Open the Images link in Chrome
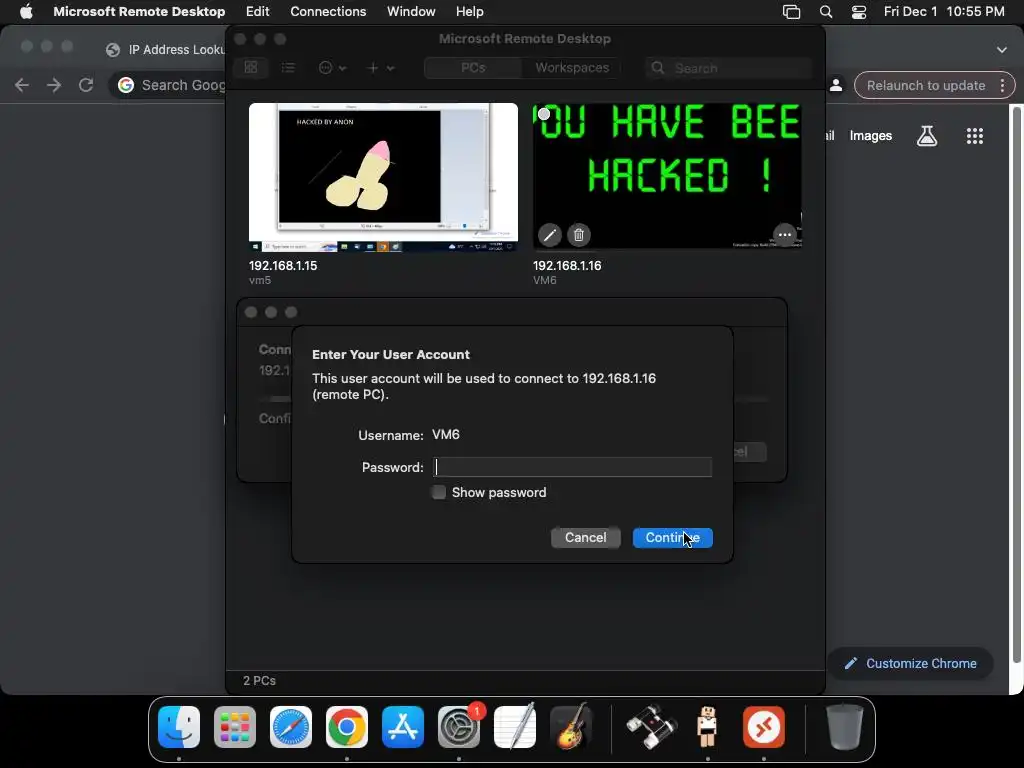 (x=871, y=135)
